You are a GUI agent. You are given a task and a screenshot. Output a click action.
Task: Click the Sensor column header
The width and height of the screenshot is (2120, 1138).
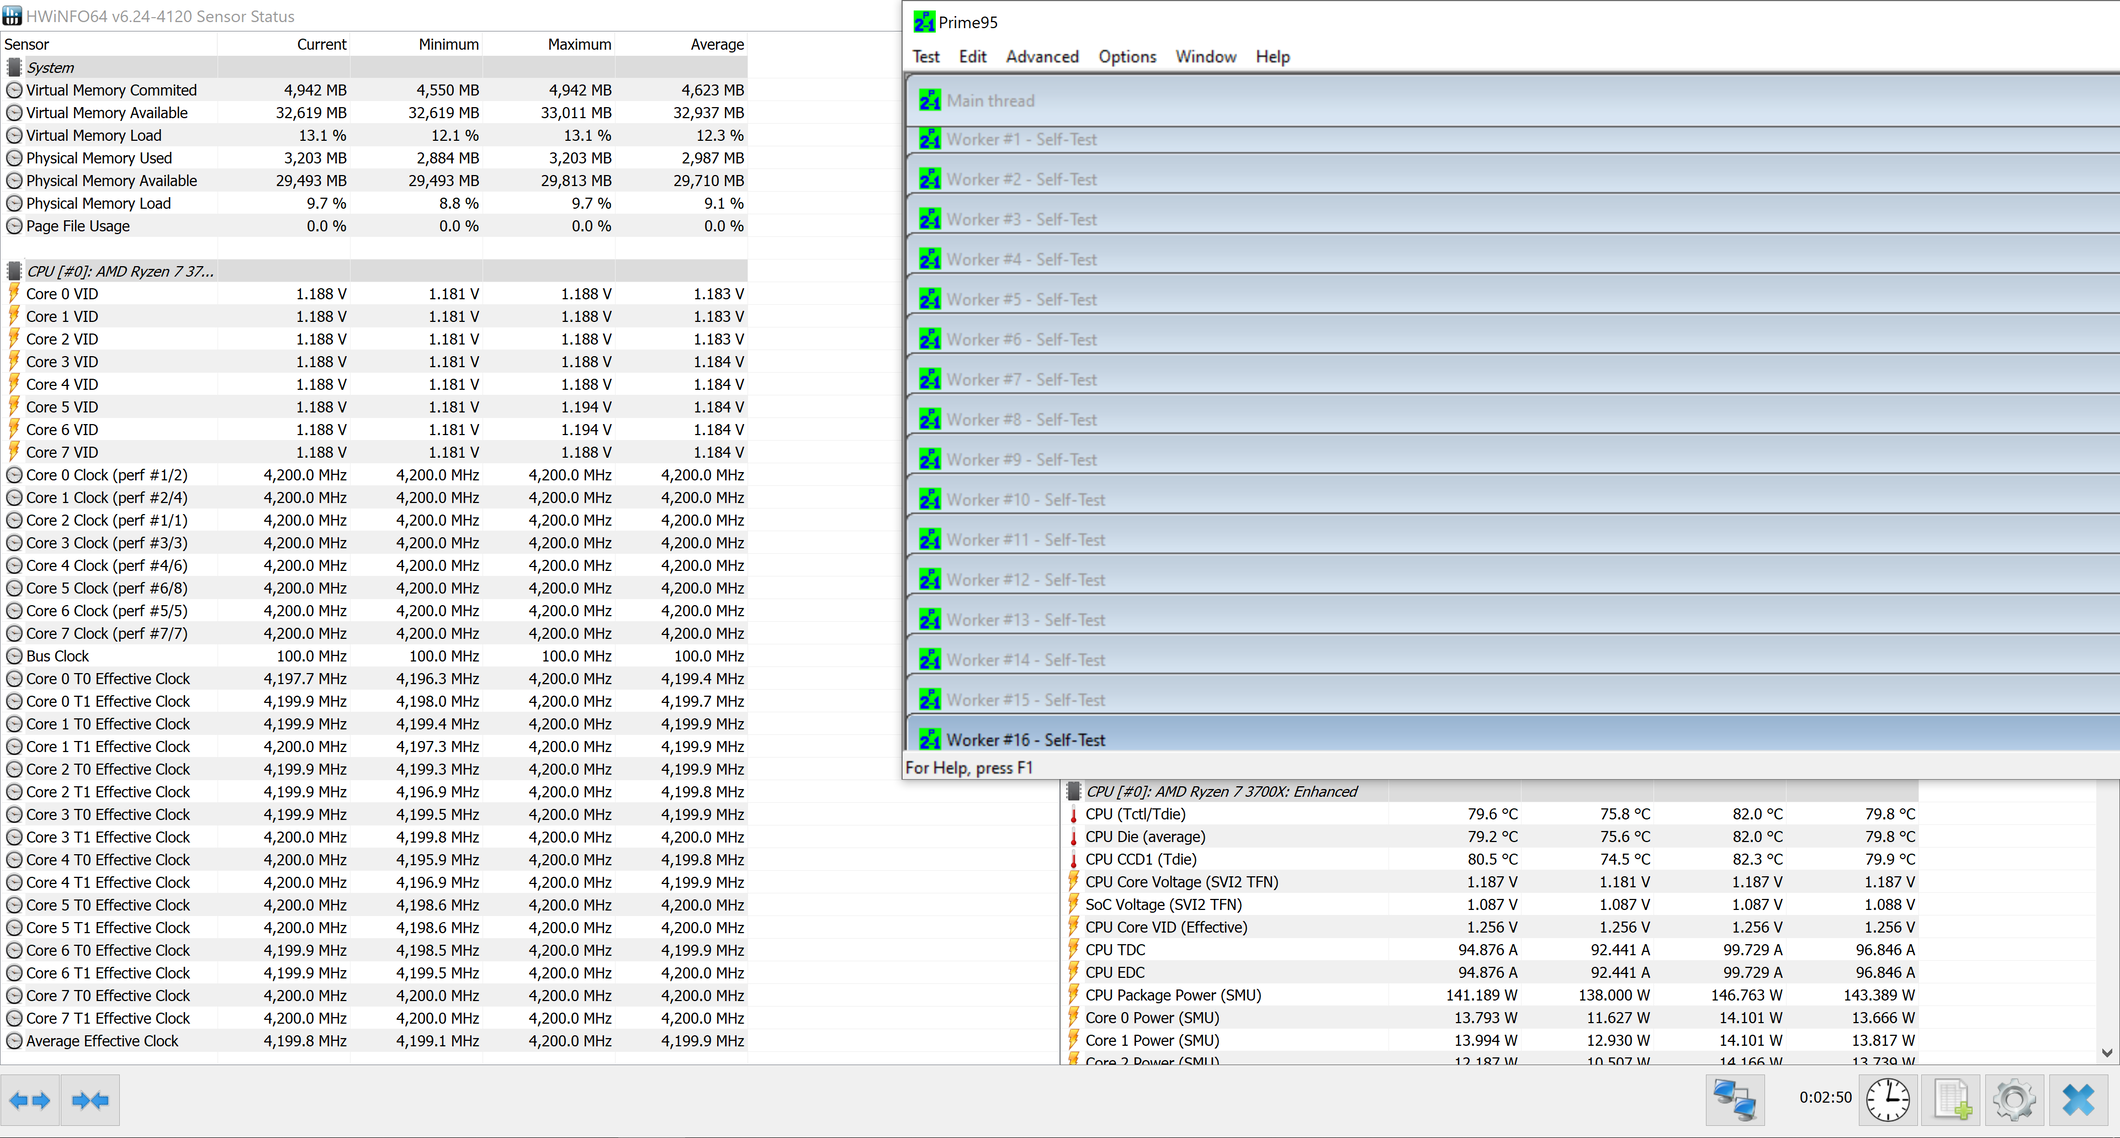109,44
